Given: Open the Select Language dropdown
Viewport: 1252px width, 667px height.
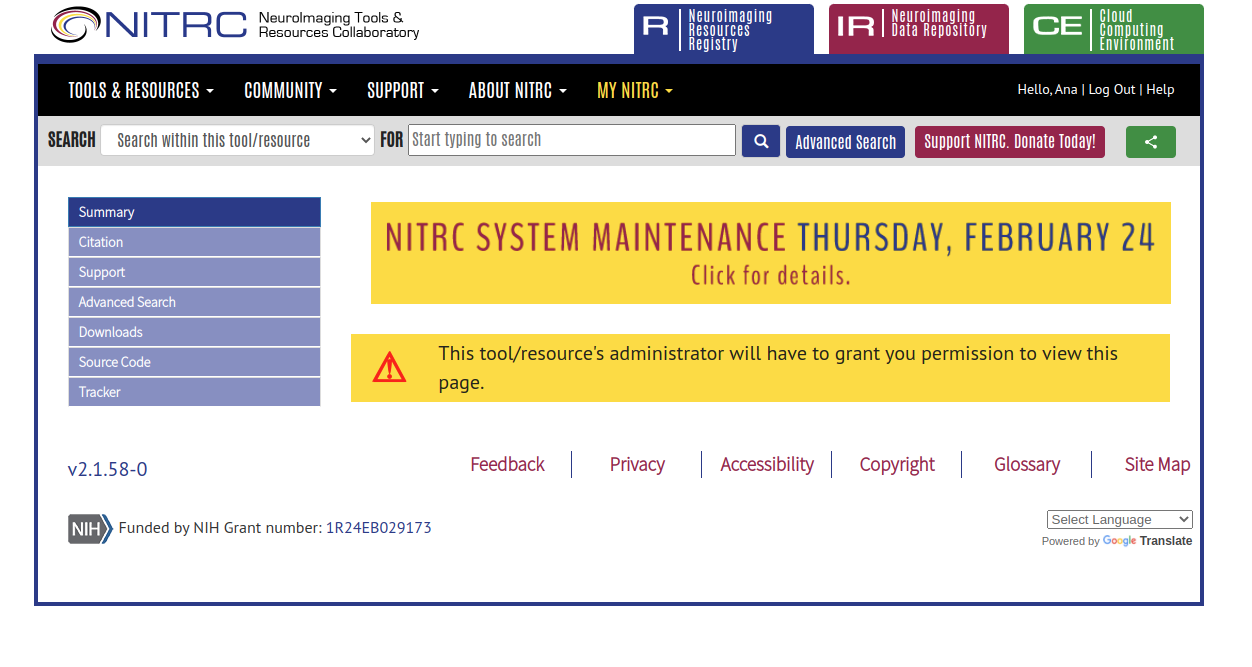Looking at the screenshot, I should [1119, 520].
